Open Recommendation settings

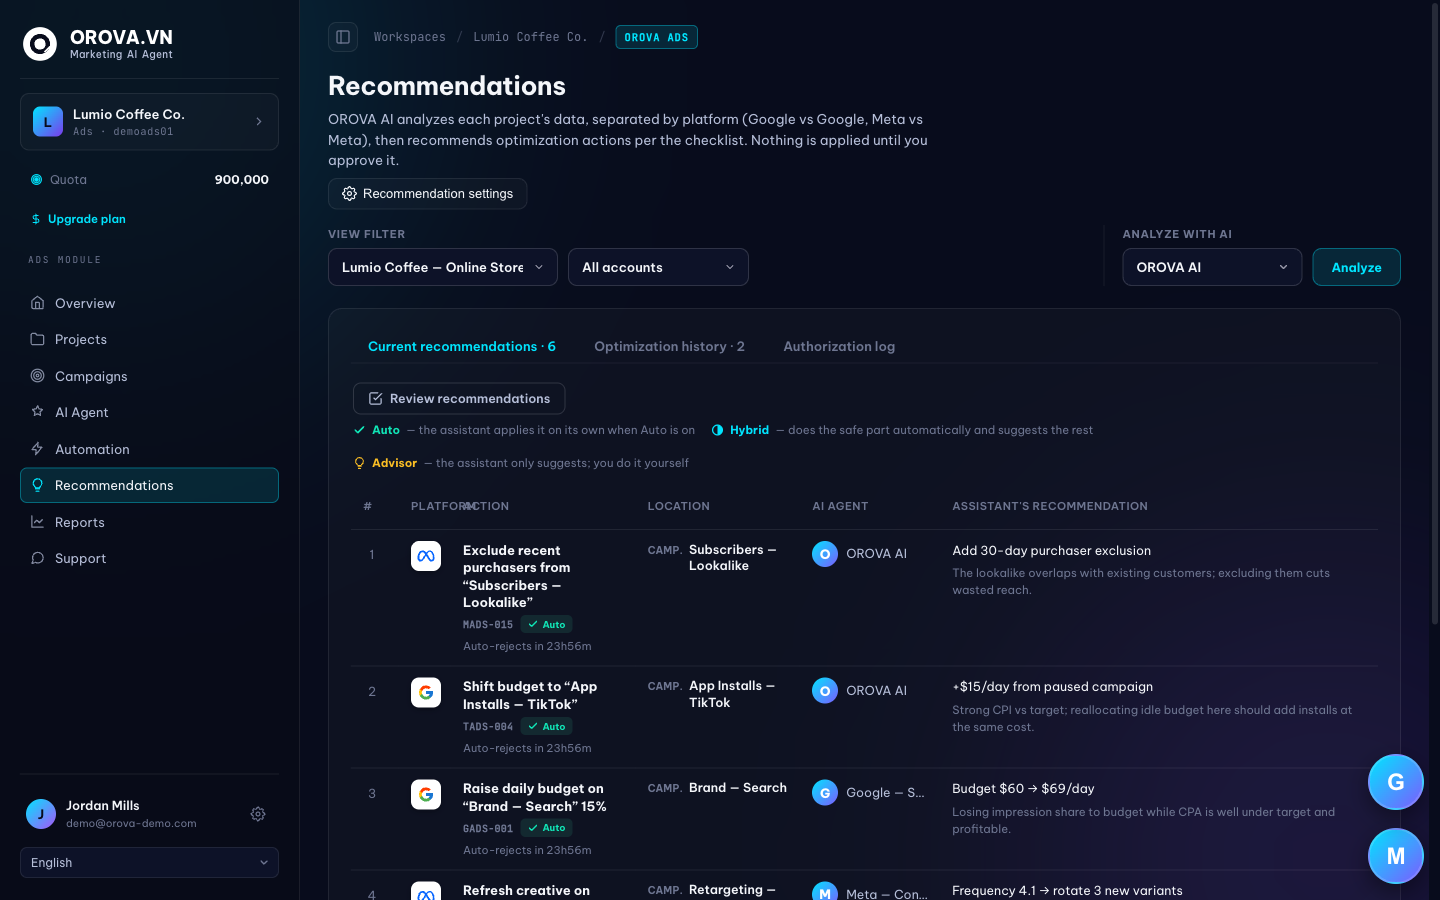[x=427, y=194]
